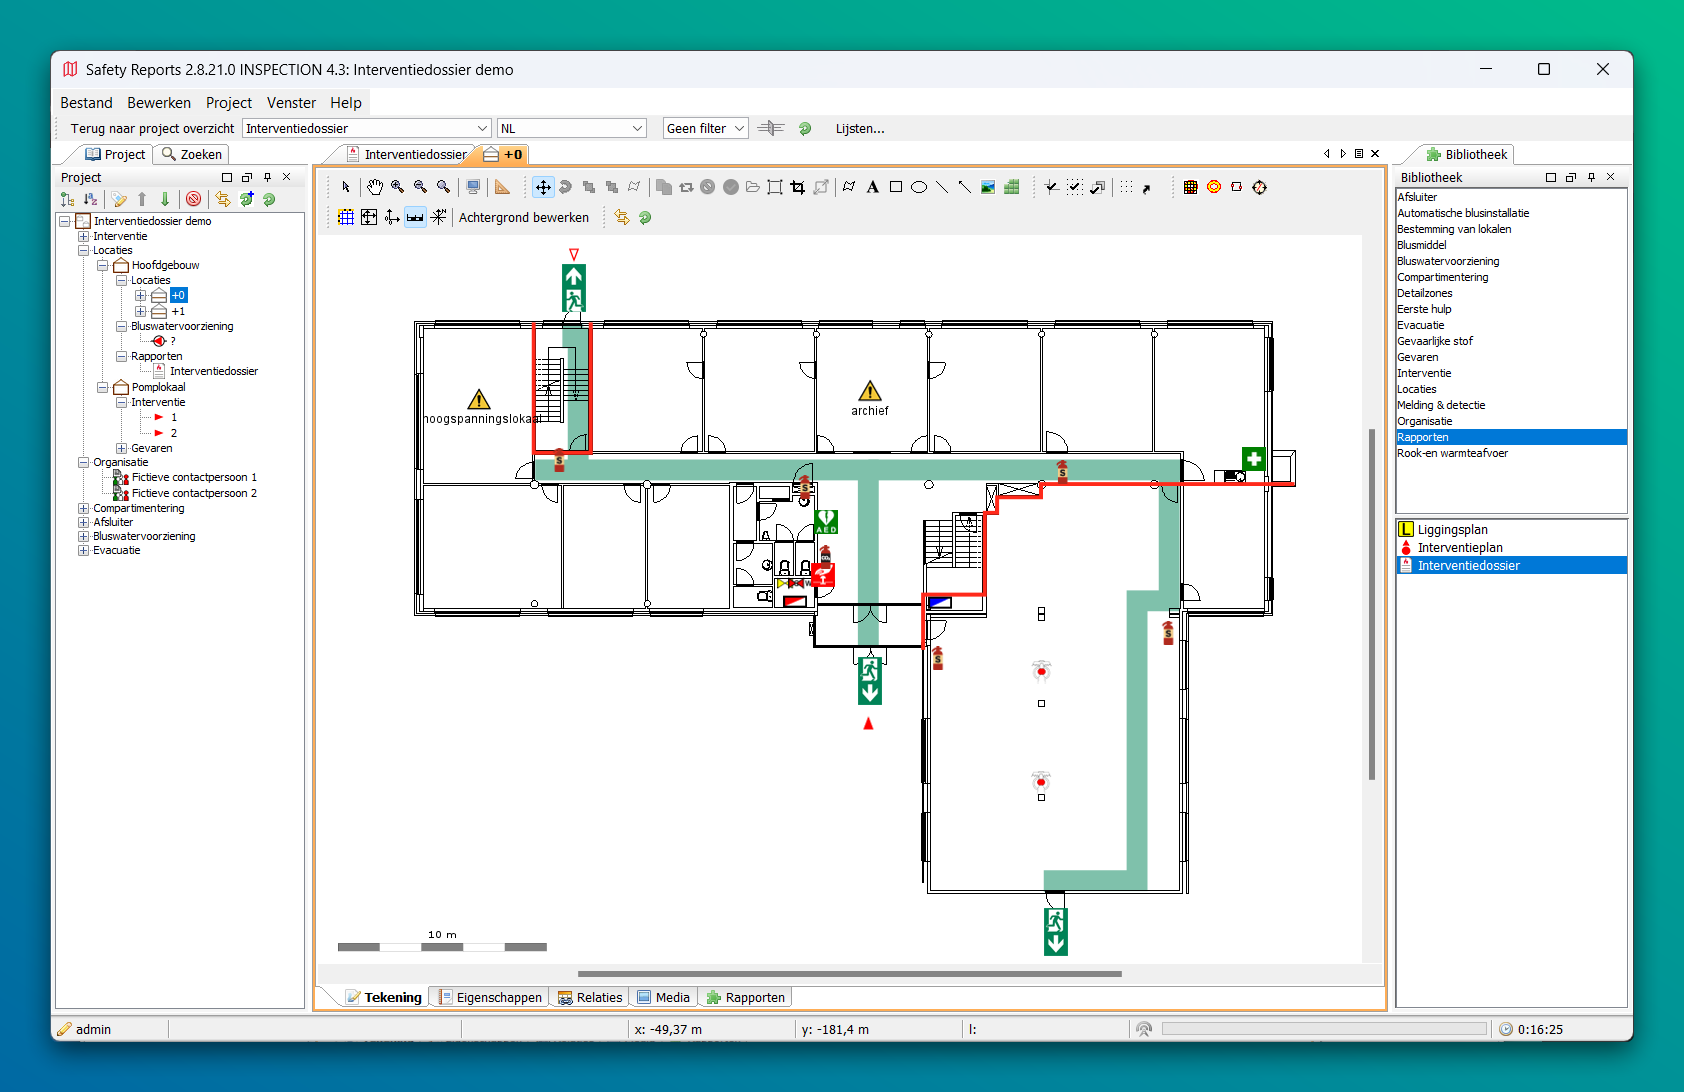1684x1092 pixels.
Task: Select the hand pan tool
Action: (374, 187)
